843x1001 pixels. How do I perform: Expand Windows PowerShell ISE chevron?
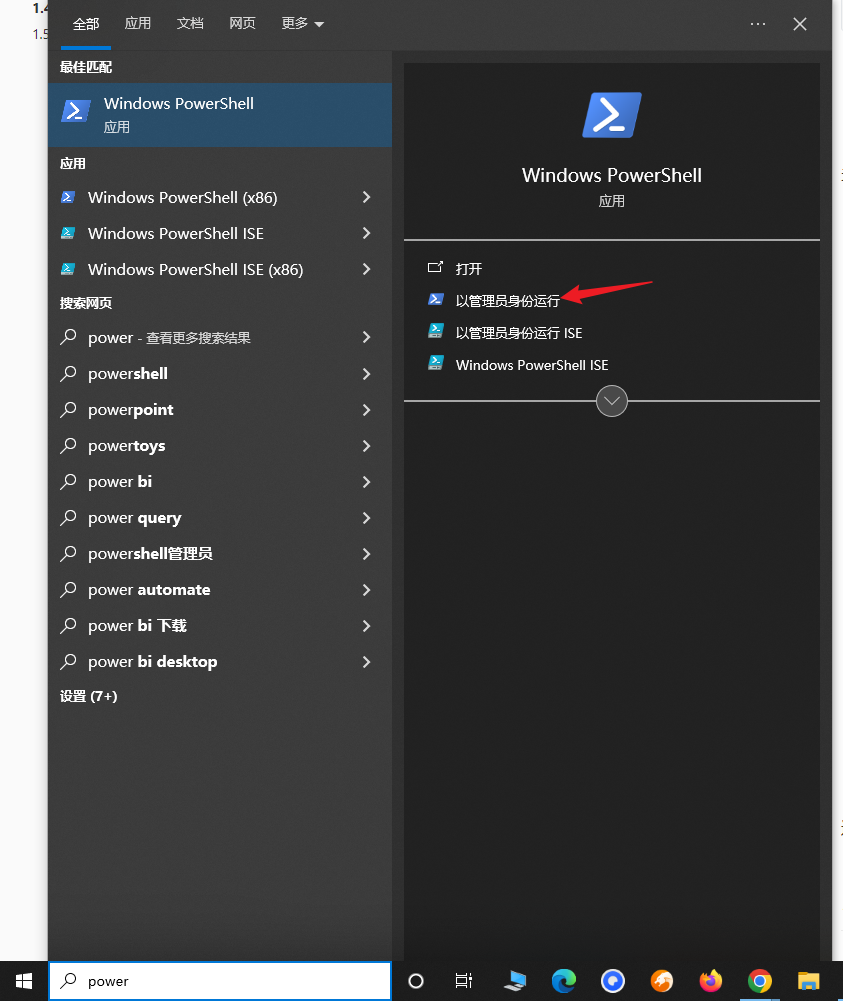tap(366, 234)
